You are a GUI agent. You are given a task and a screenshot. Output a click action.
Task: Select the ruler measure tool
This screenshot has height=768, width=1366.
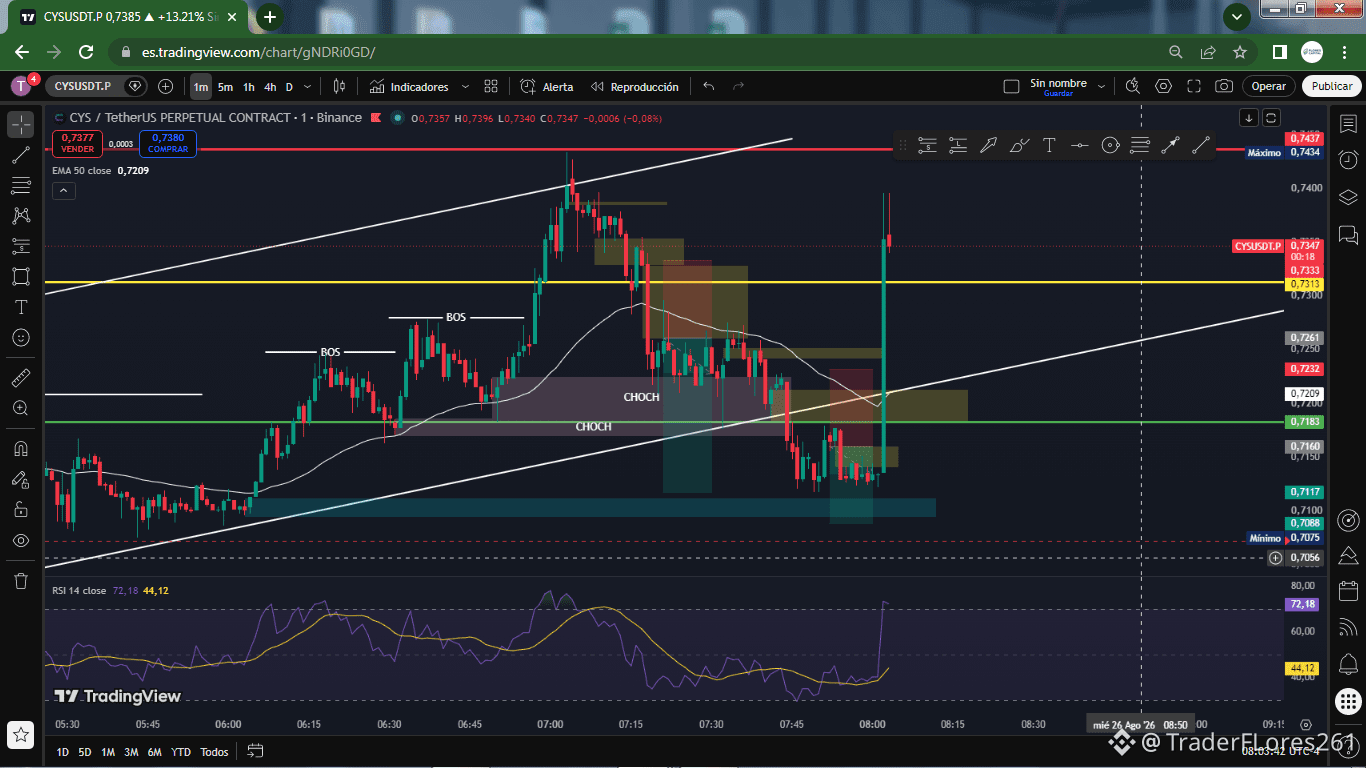pos(21,378)
